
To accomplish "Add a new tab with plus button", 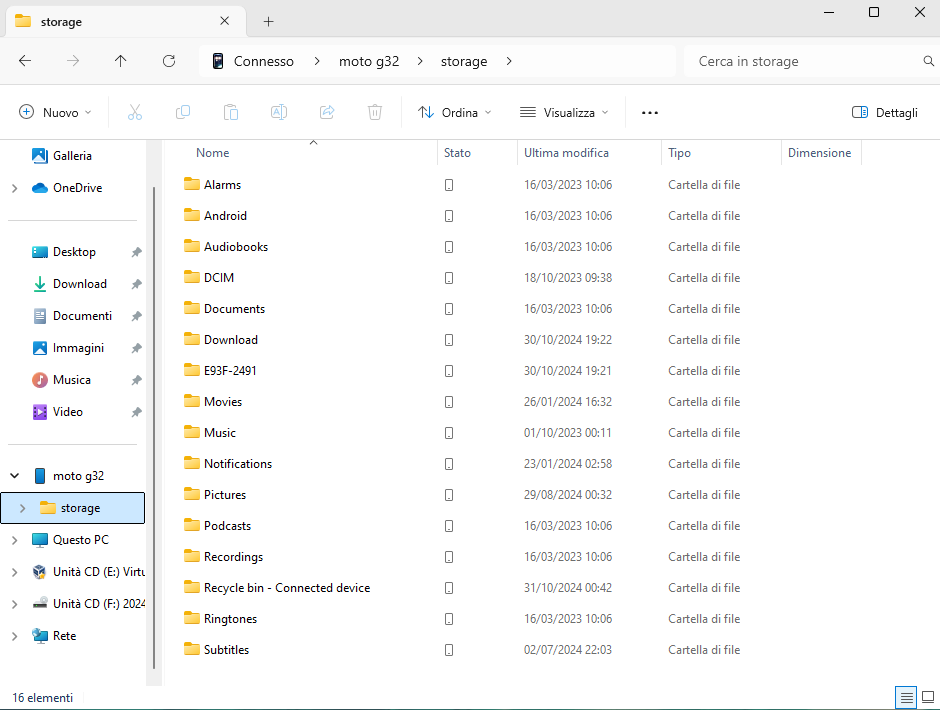I will (x=269, y=22).
